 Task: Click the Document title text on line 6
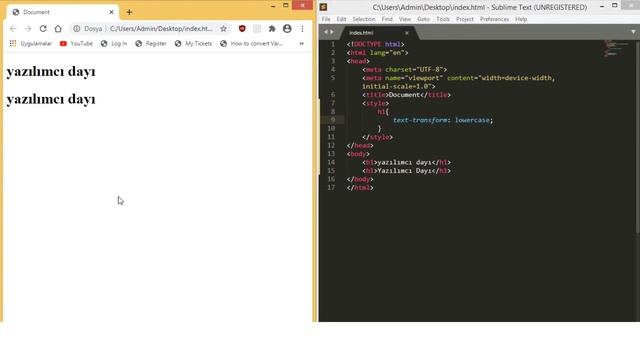coord(404,95)
